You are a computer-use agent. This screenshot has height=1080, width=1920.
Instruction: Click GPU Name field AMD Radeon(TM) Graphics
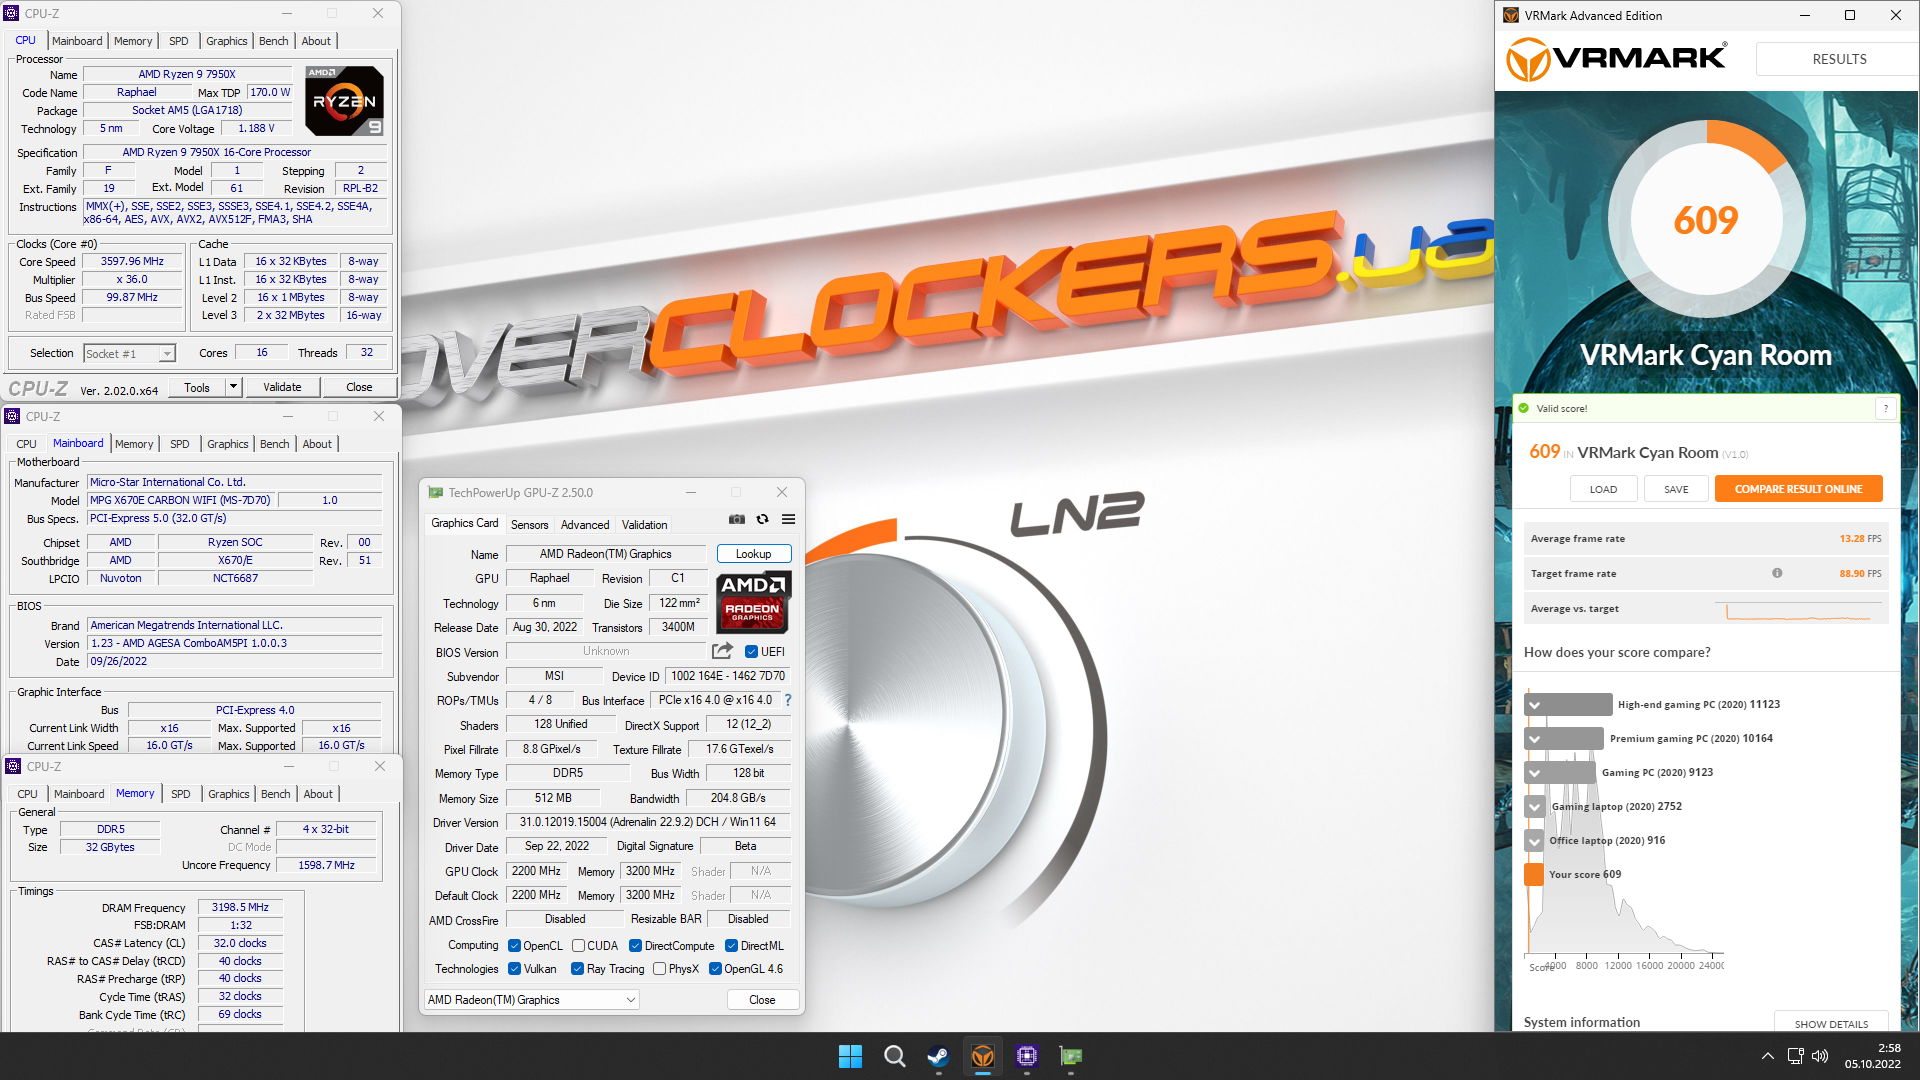tap(606, 554)
